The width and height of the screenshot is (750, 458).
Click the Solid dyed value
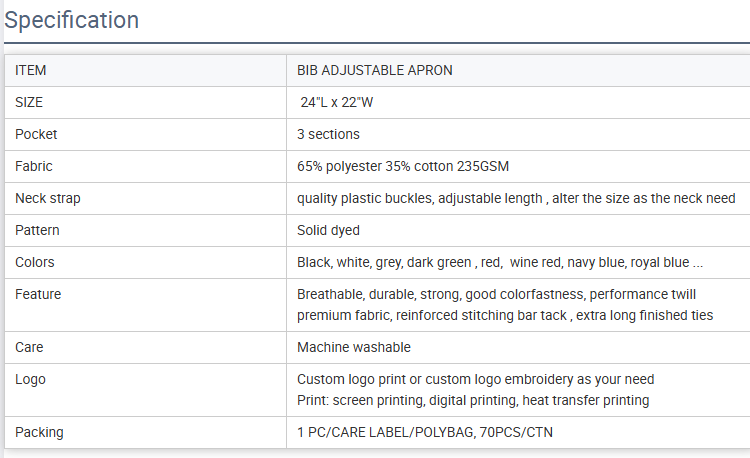328,230
